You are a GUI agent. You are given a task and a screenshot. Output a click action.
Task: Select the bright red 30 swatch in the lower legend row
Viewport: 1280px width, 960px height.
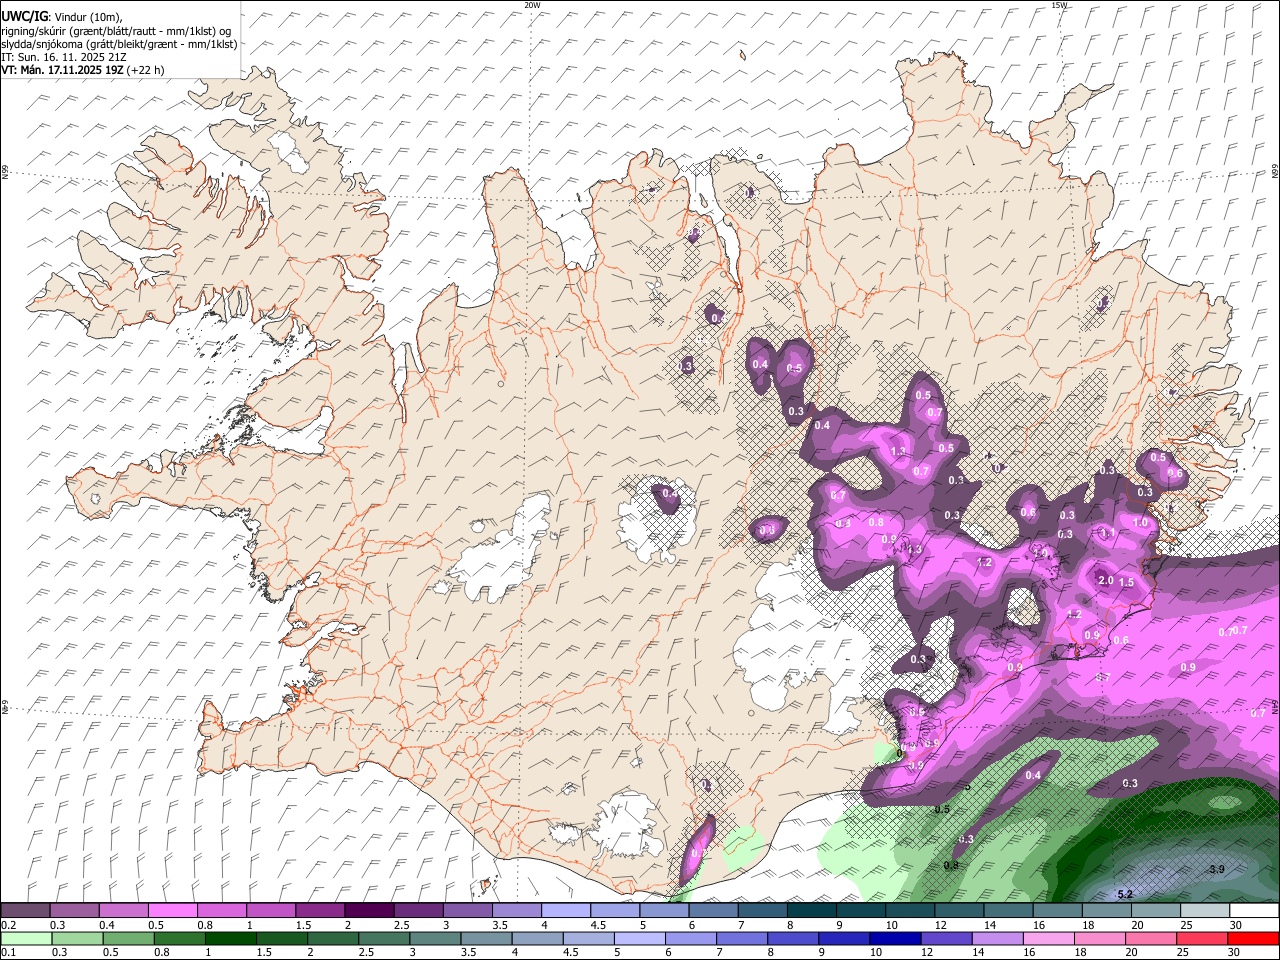coord(1253,938)
